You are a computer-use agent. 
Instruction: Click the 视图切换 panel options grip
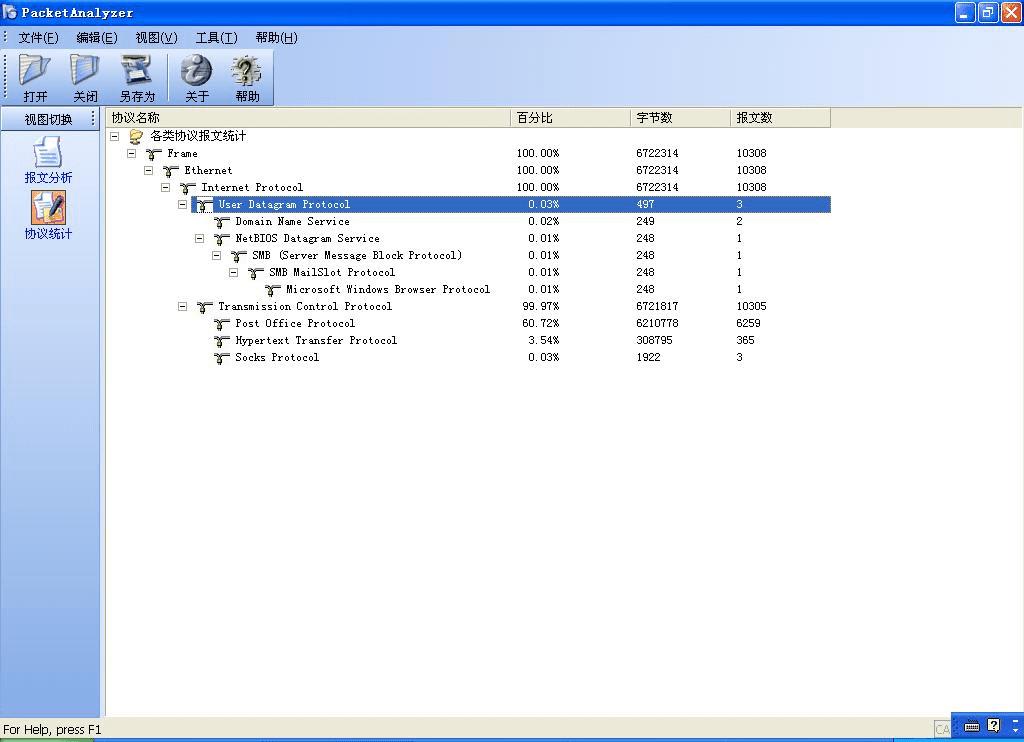click(93, 118)
